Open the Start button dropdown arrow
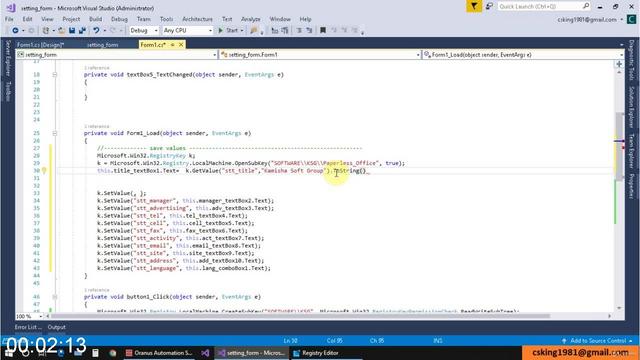Viewport: 640px width, 360px height. click(242, 31)
